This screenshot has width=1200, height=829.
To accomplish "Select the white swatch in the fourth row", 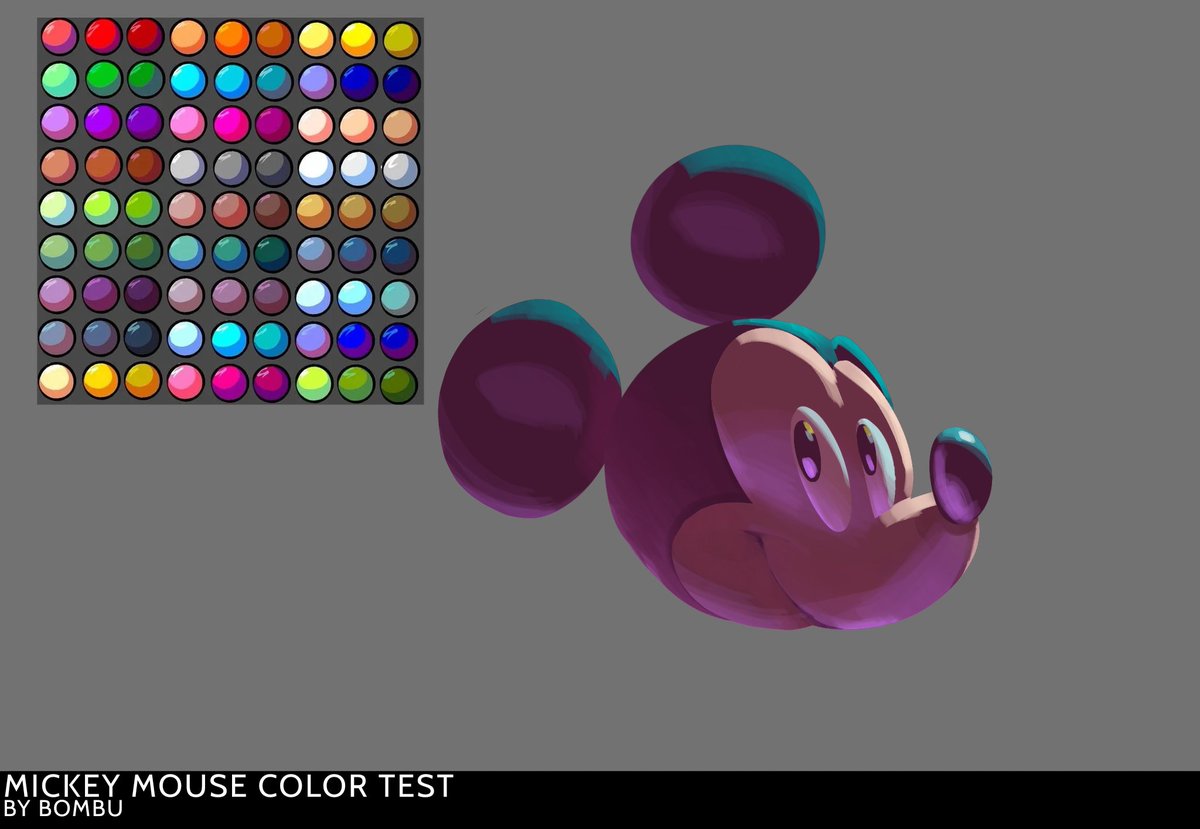I will coord(316,167).
